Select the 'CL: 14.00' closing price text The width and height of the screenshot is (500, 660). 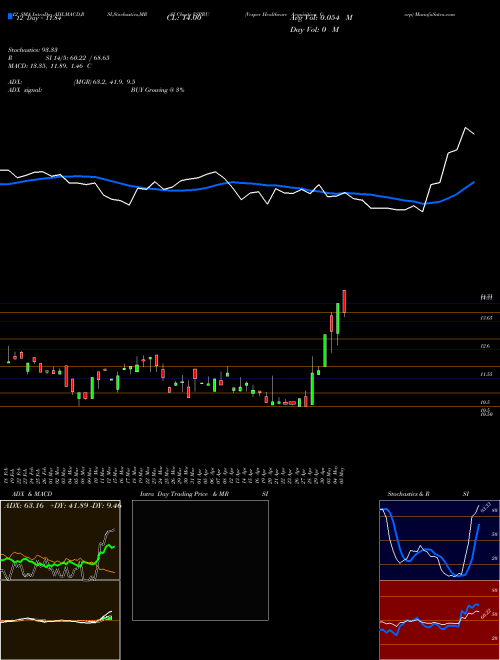pos(184,18)
